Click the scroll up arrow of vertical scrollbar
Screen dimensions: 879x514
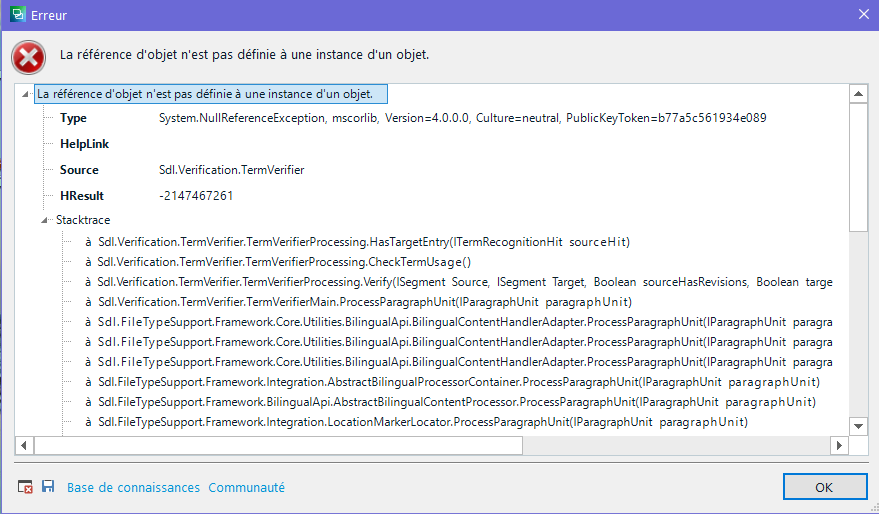[858, 94]
